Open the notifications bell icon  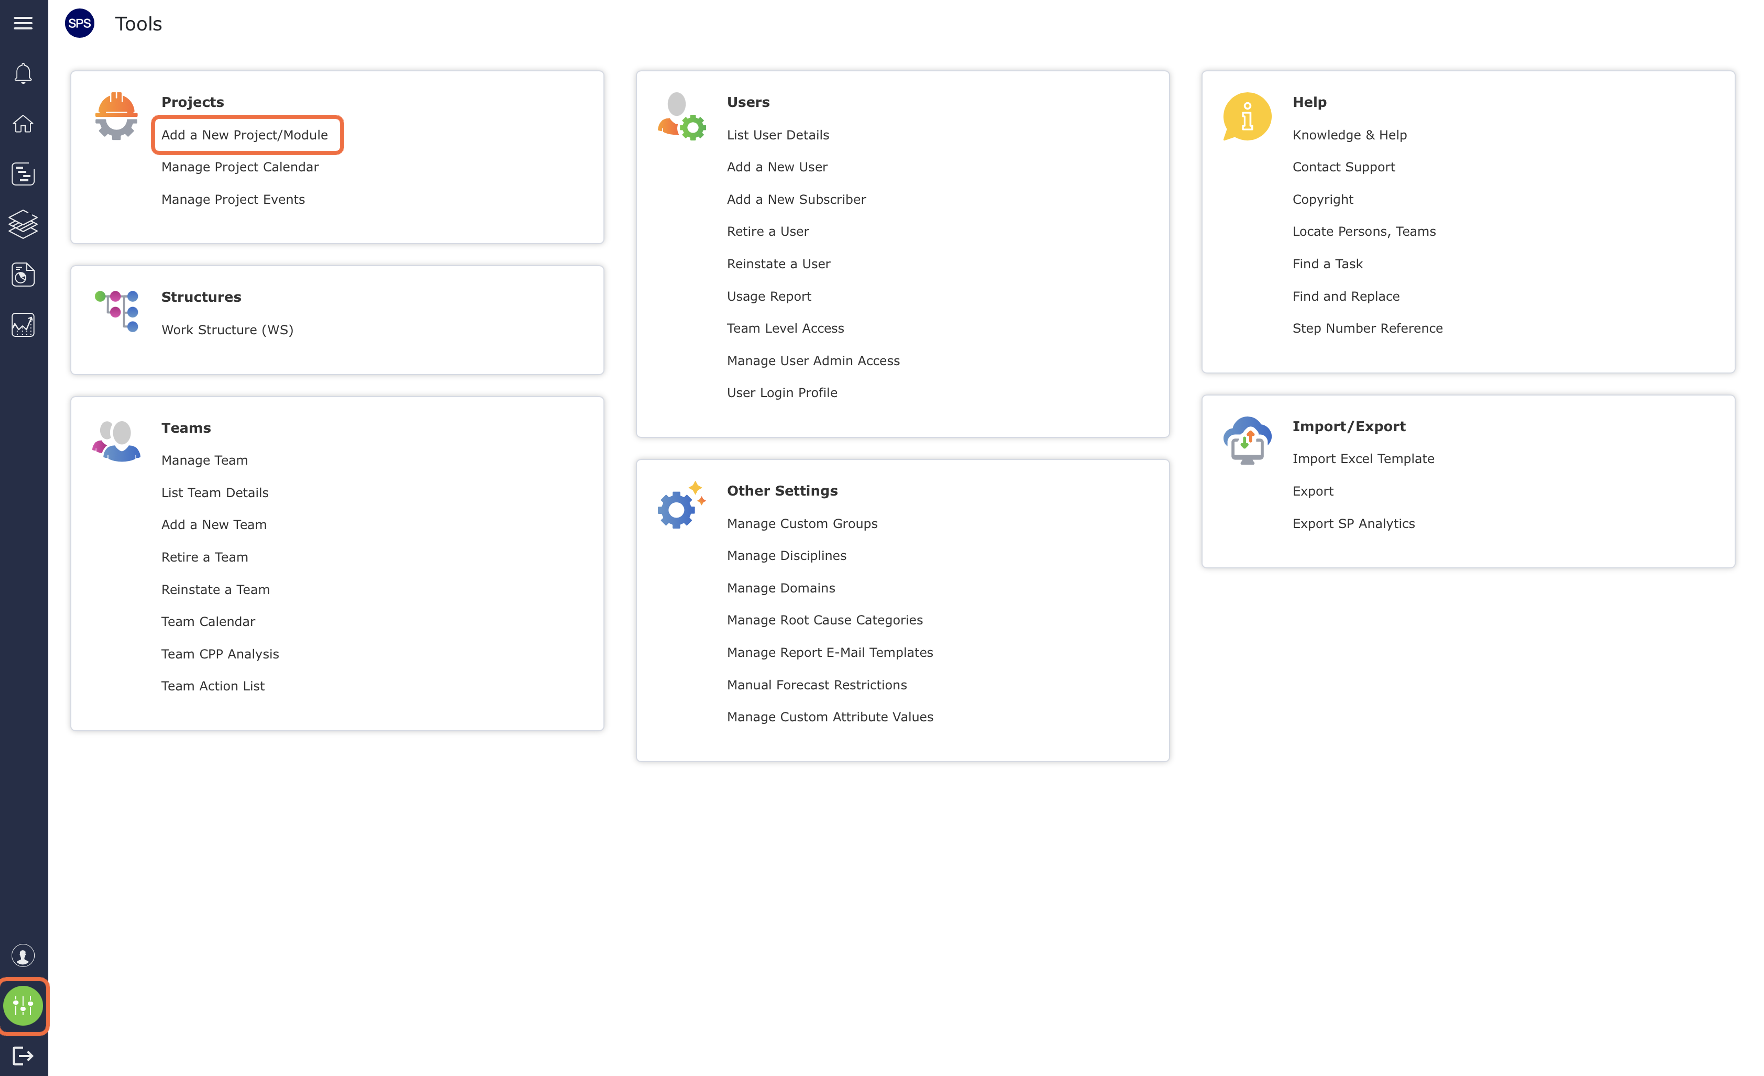coord(23,74)
